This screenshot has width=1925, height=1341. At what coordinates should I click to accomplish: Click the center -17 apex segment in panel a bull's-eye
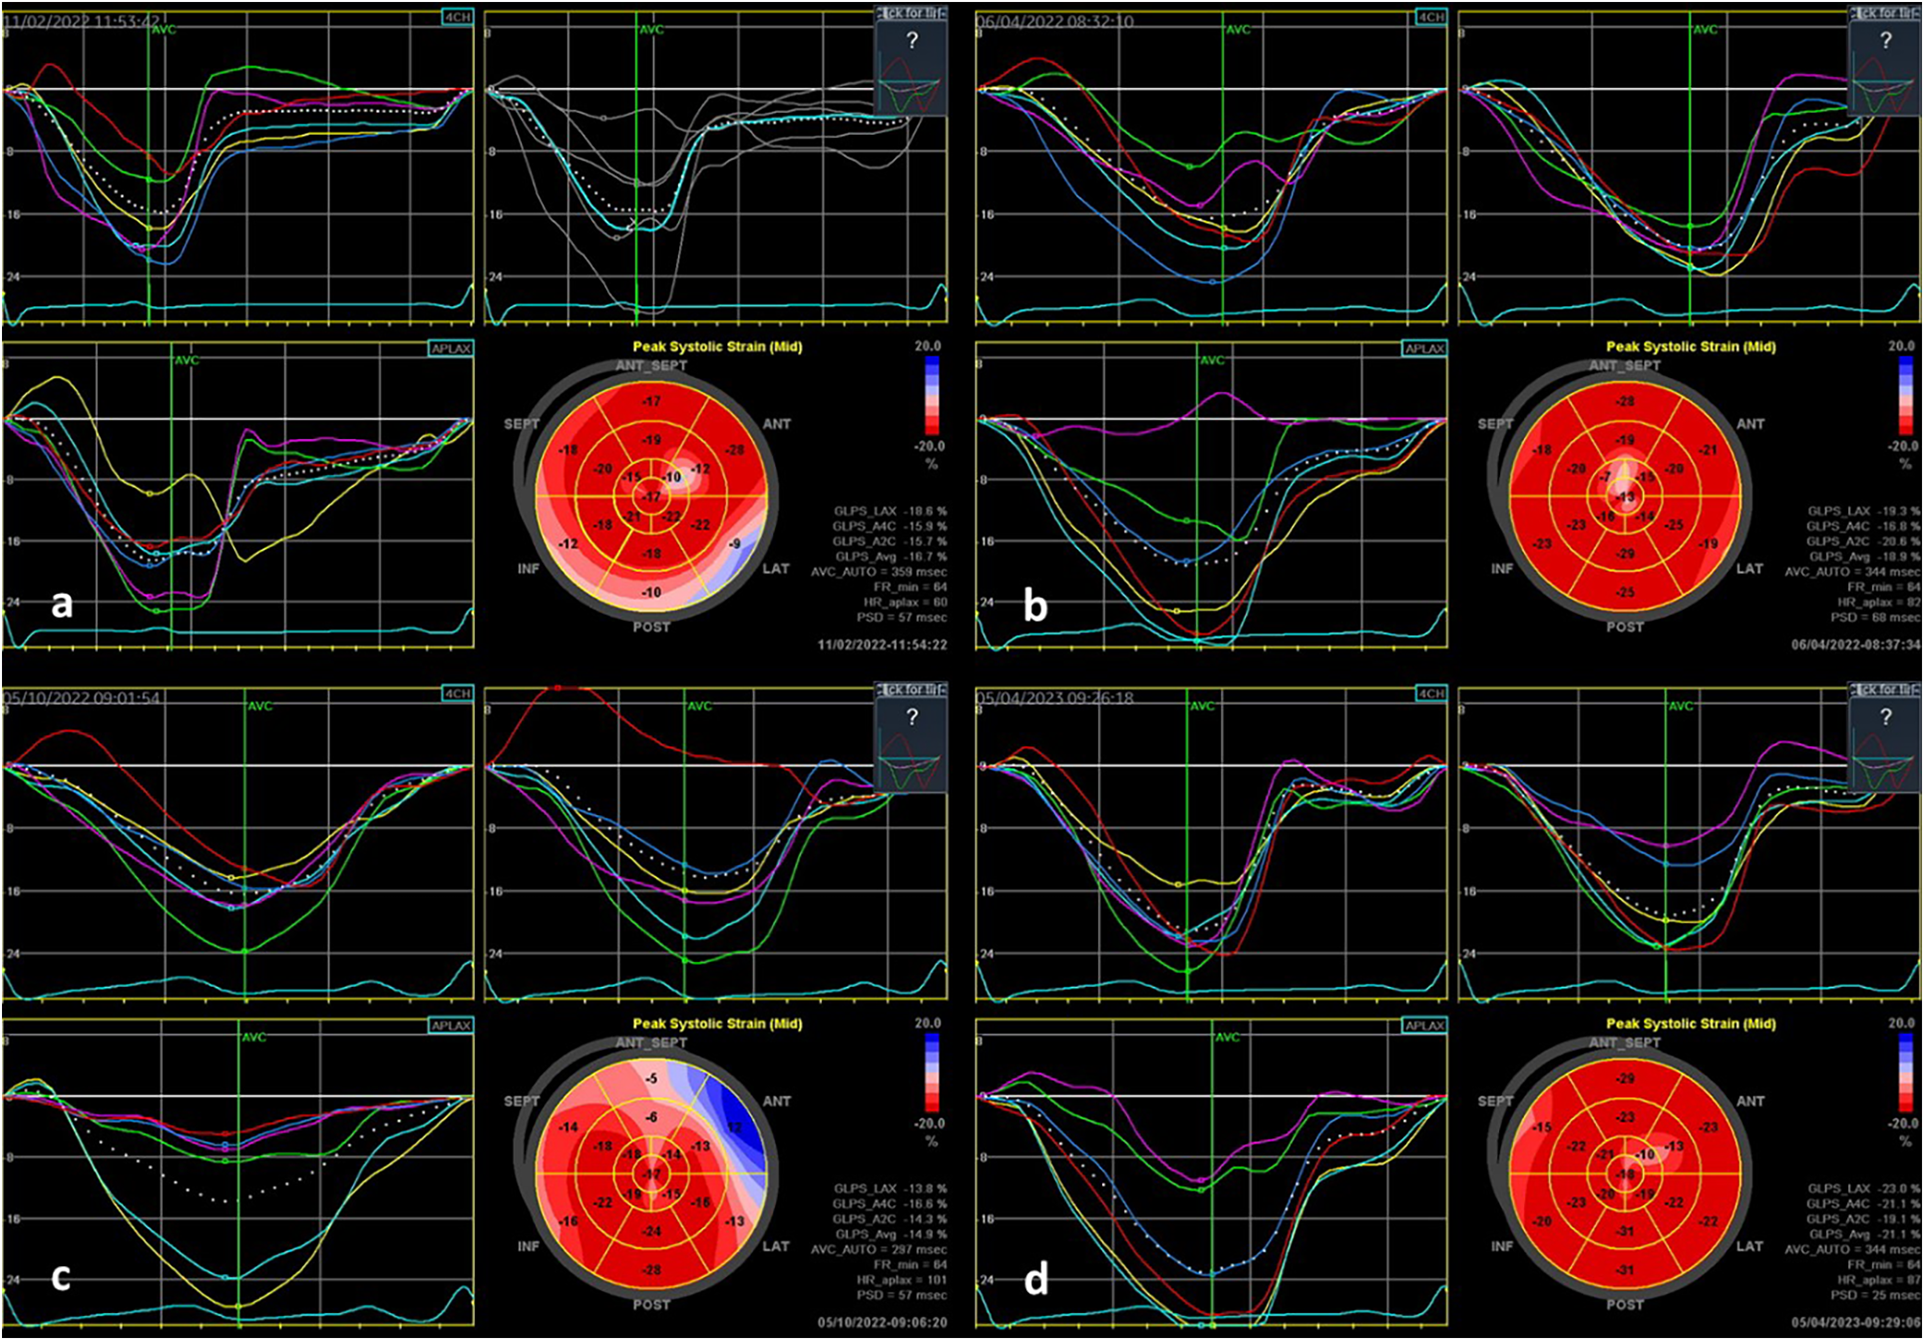(x=652, y=497)
